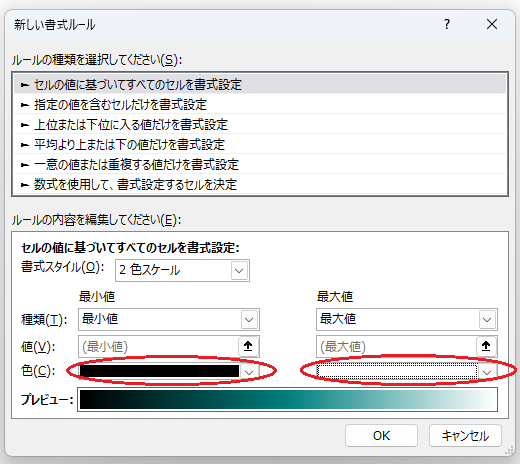Image resolution: width=520 pixels, height=464 pixels.
Task: Select rule 平均より上または下の値だけを書式設定
Action: coord(260,144)
